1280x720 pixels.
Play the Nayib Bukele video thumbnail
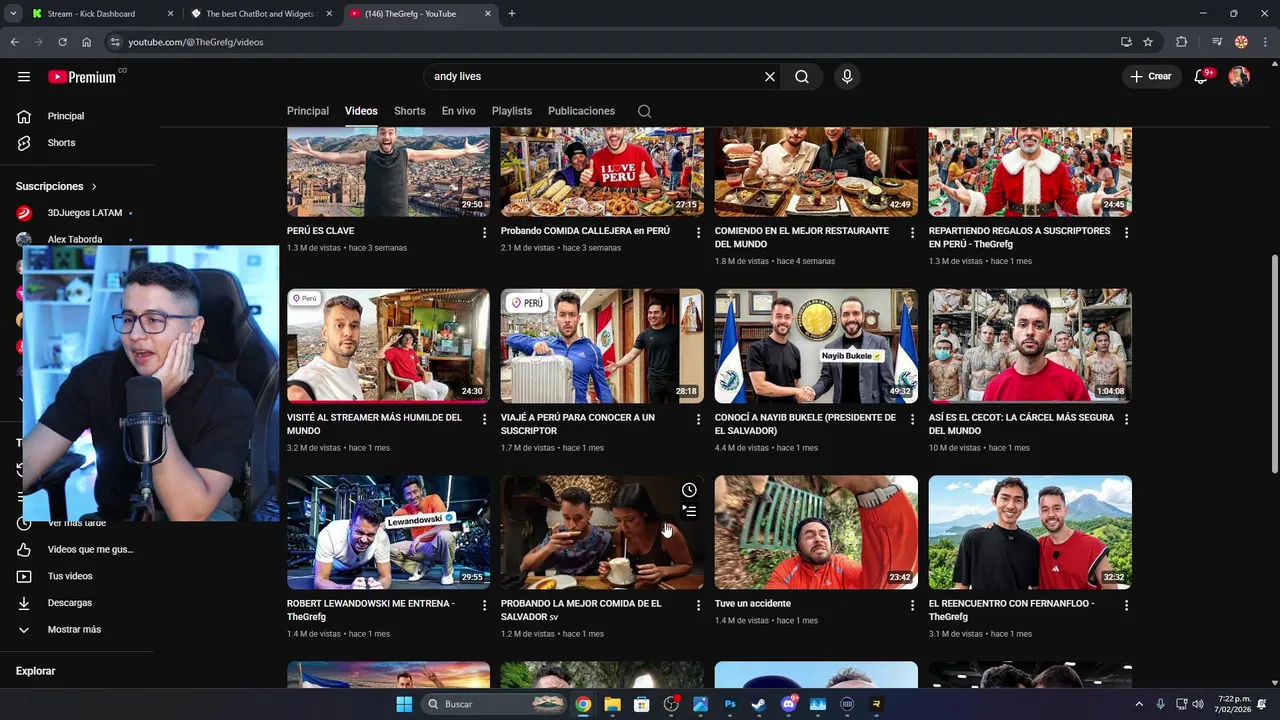click(x=816, y=346)
